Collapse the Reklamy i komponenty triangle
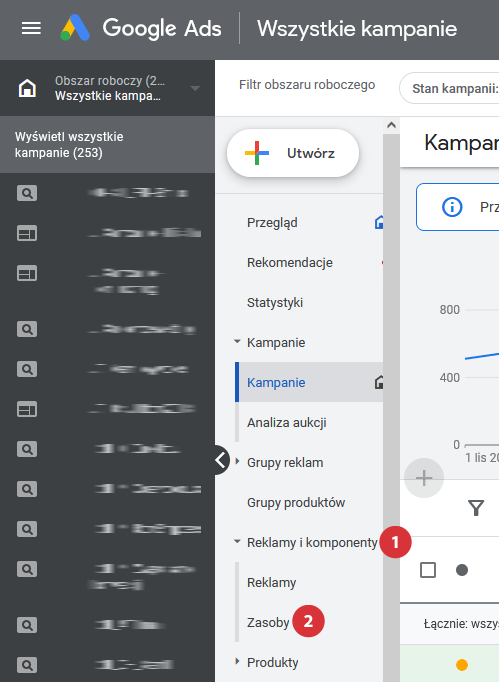 click(237, 542)
